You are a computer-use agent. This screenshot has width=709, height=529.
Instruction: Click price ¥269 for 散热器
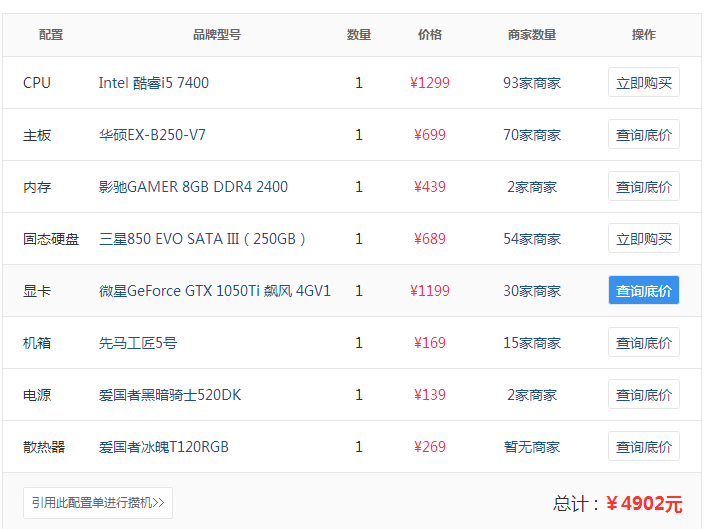coord(430,447)
